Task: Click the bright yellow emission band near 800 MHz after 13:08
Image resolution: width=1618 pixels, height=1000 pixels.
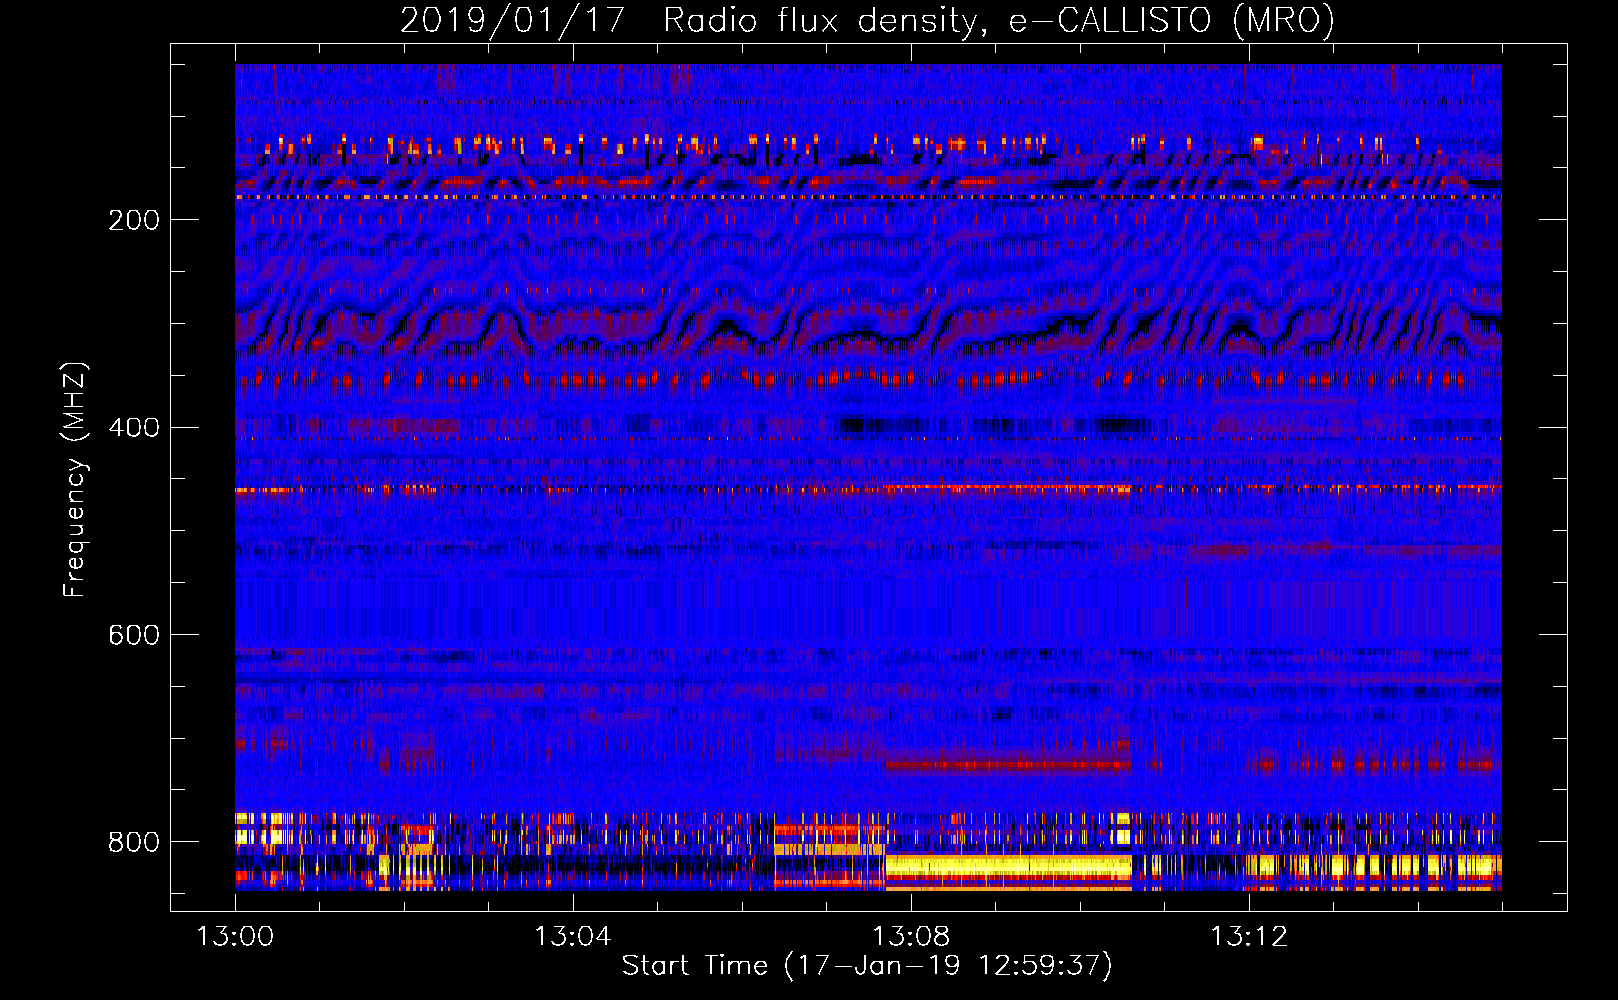Action: point(1008,866)
